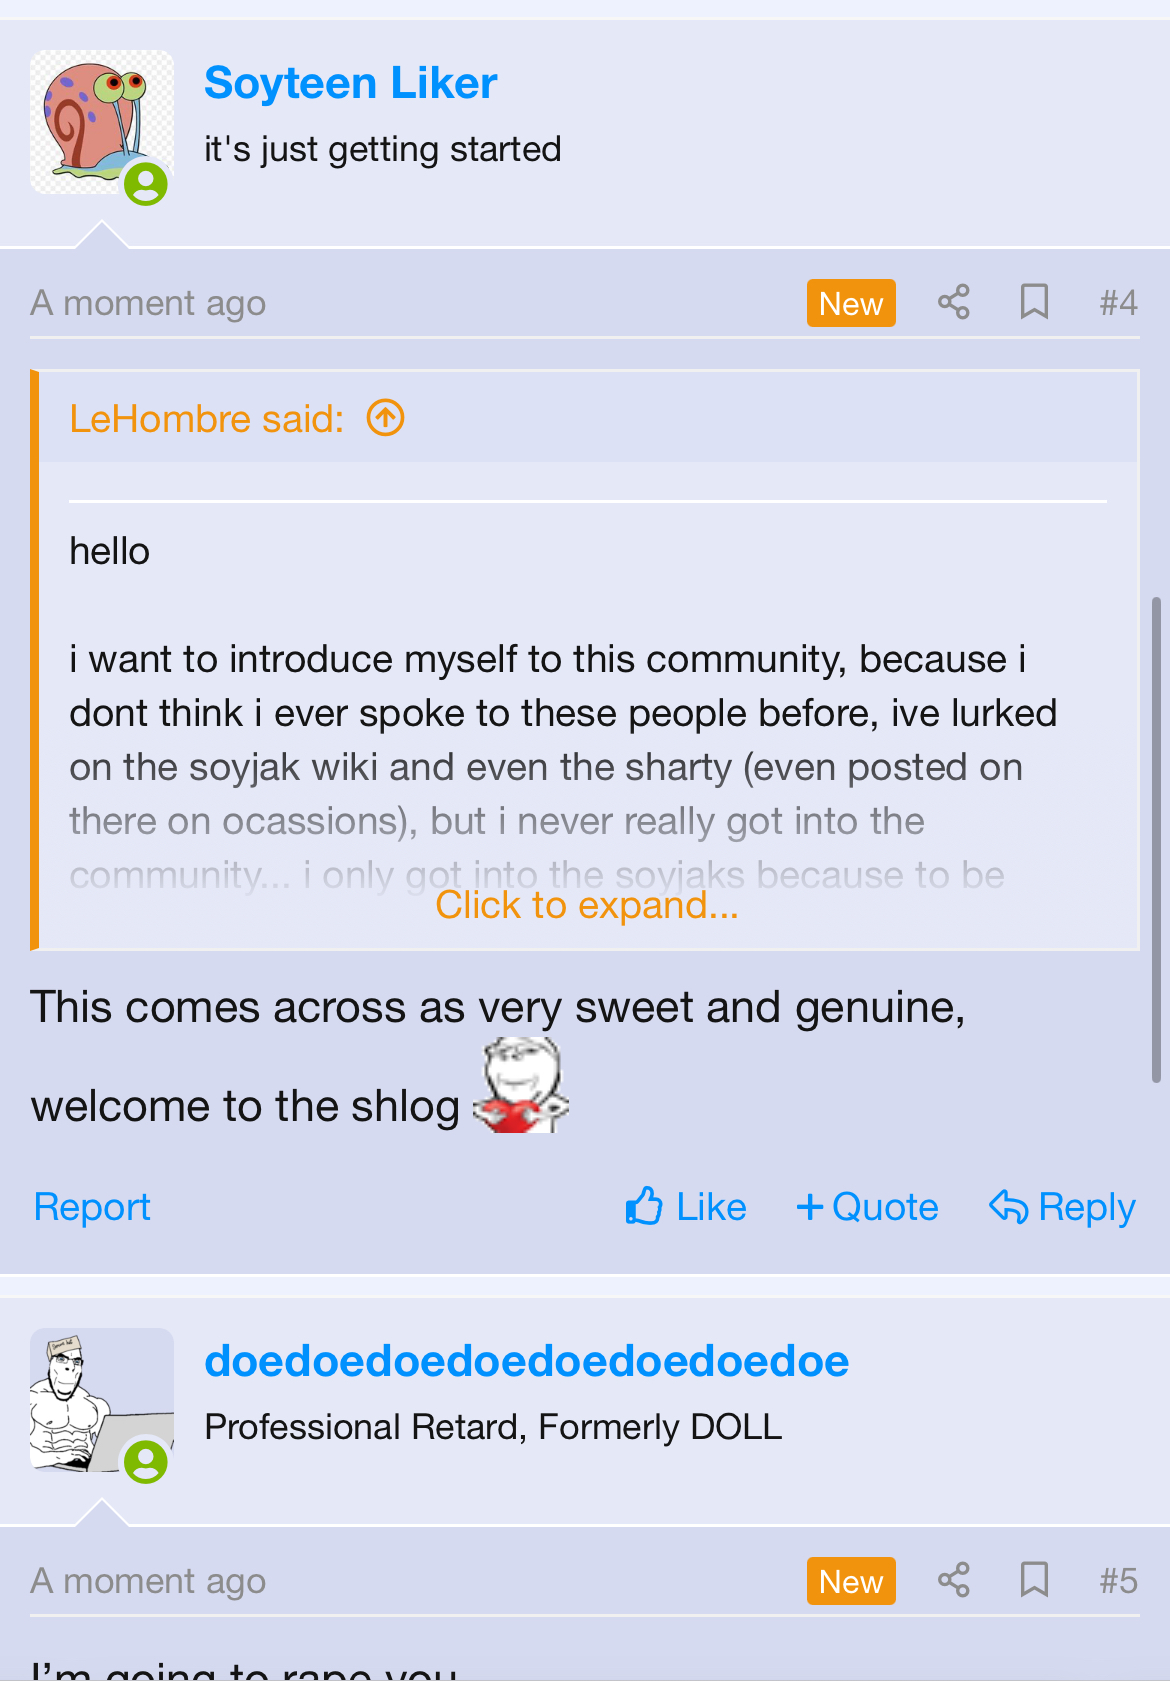Open permalink for post #4
Screen dimensions: 1170x1681
coord(1118,303)
